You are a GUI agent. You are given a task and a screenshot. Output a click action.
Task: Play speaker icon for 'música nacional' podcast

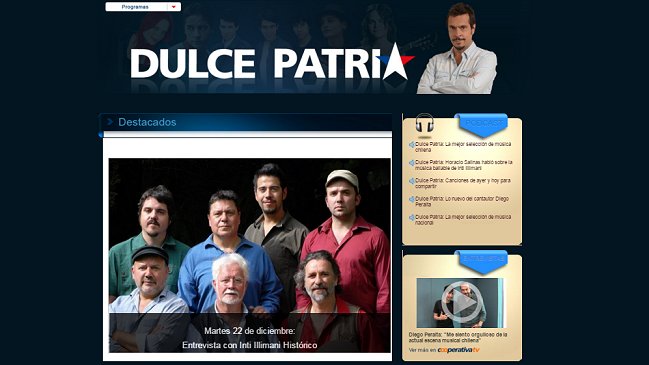click(x=411, y=218)
